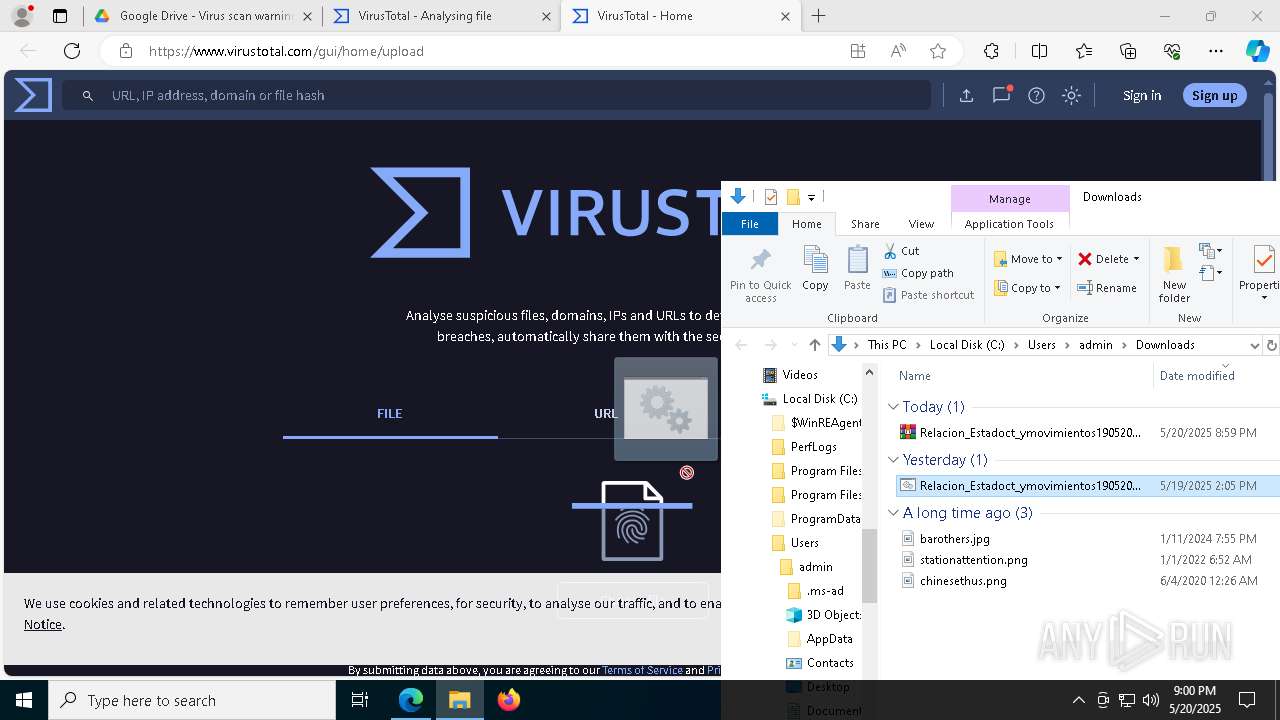Click Cut in Explorer ribbon
The width and height of the screenshot is (1280, 720).
pyautogui.click(x=901, y=251)
